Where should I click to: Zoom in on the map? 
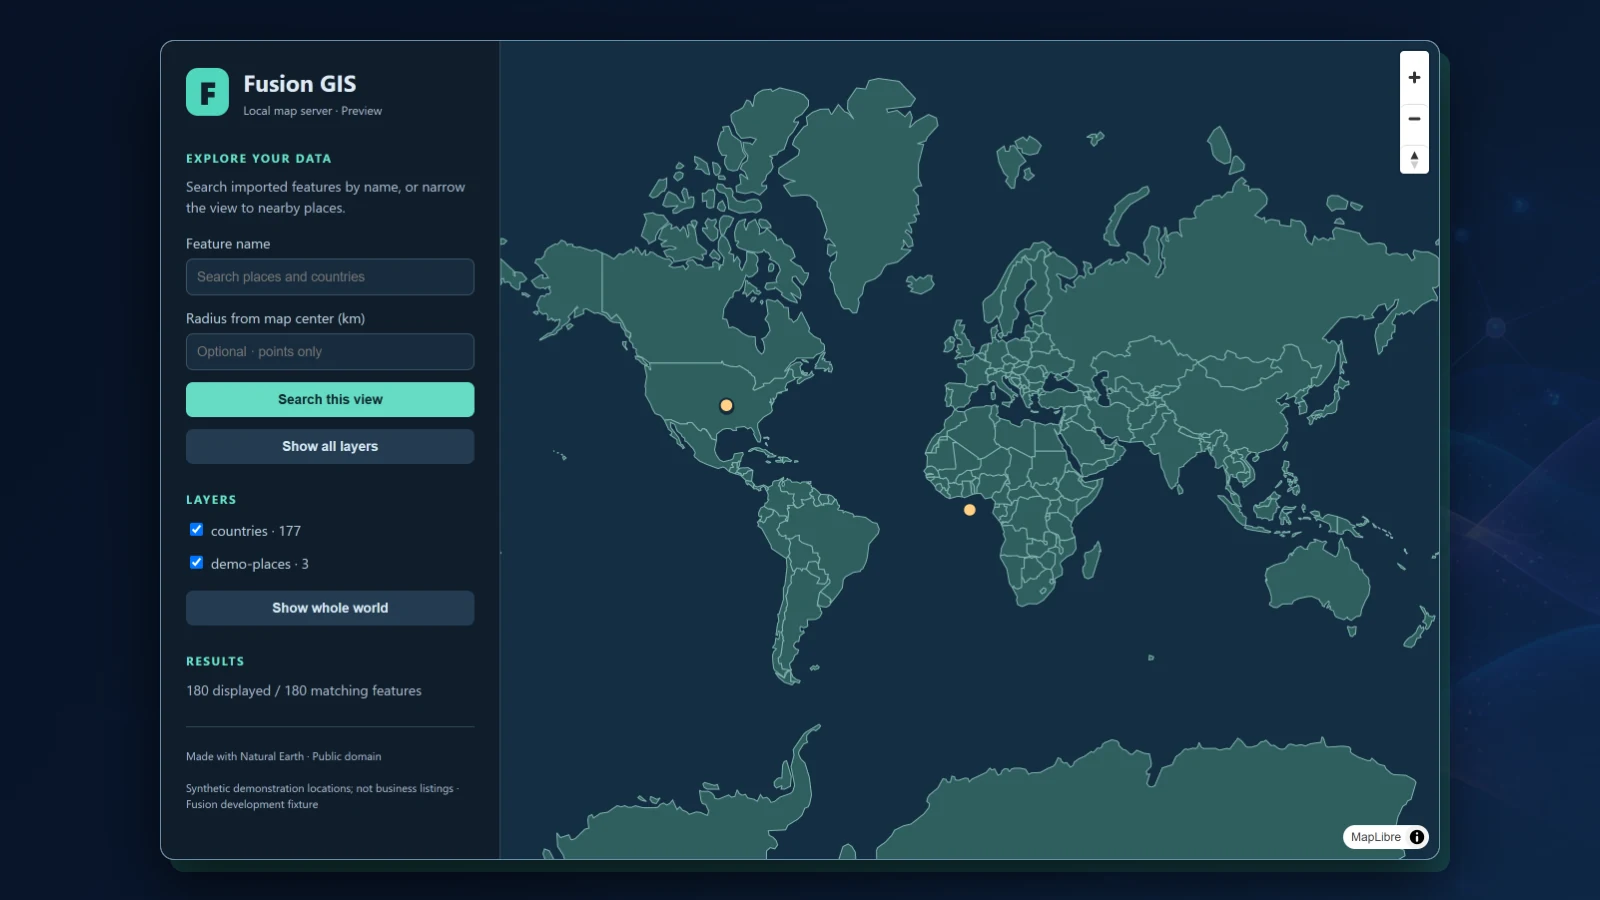(x=1414, y=78)
